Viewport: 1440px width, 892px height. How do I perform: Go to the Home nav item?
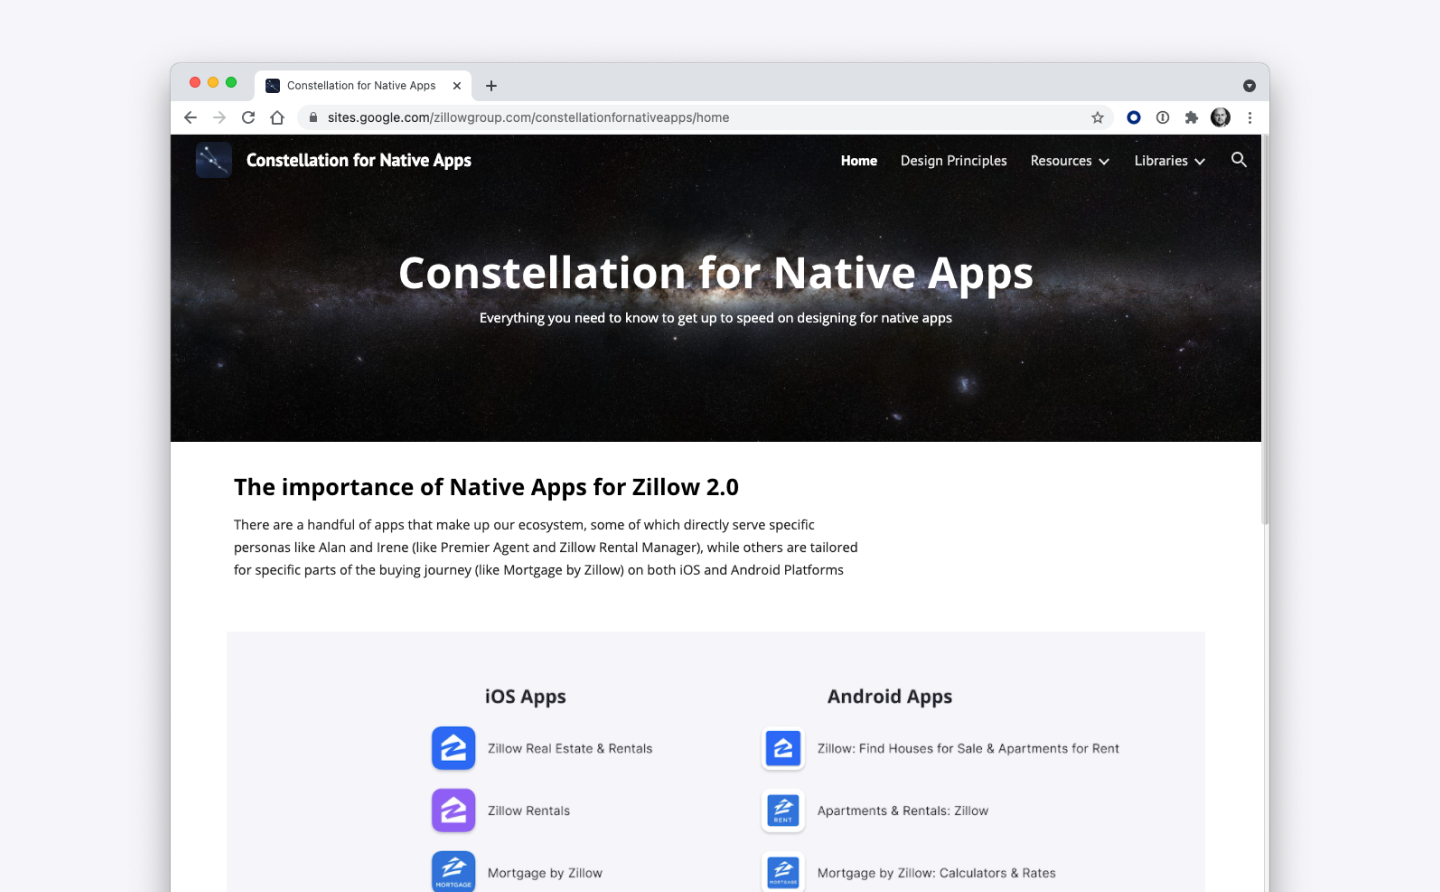coord(858,161)
